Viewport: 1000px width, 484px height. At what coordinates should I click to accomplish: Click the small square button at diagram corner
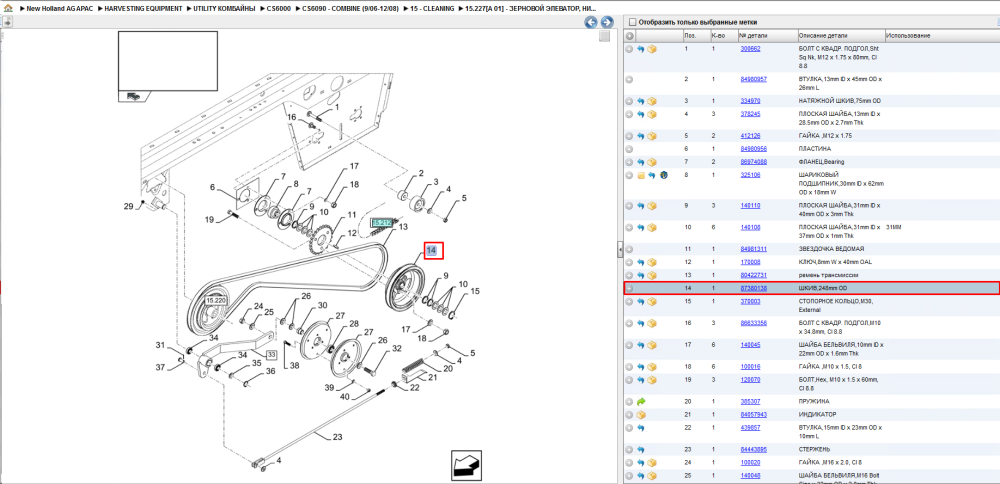click(x=604, y=36)
